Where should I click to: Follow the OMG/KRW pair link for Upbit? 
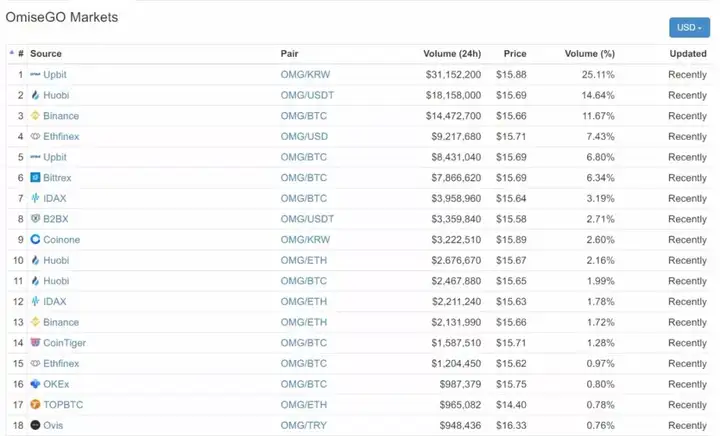pos(305,74)
